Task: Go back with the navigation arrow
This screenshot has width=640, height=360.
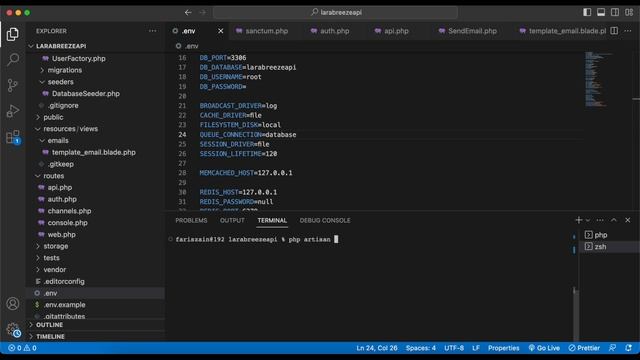Action: pos(188,13)
